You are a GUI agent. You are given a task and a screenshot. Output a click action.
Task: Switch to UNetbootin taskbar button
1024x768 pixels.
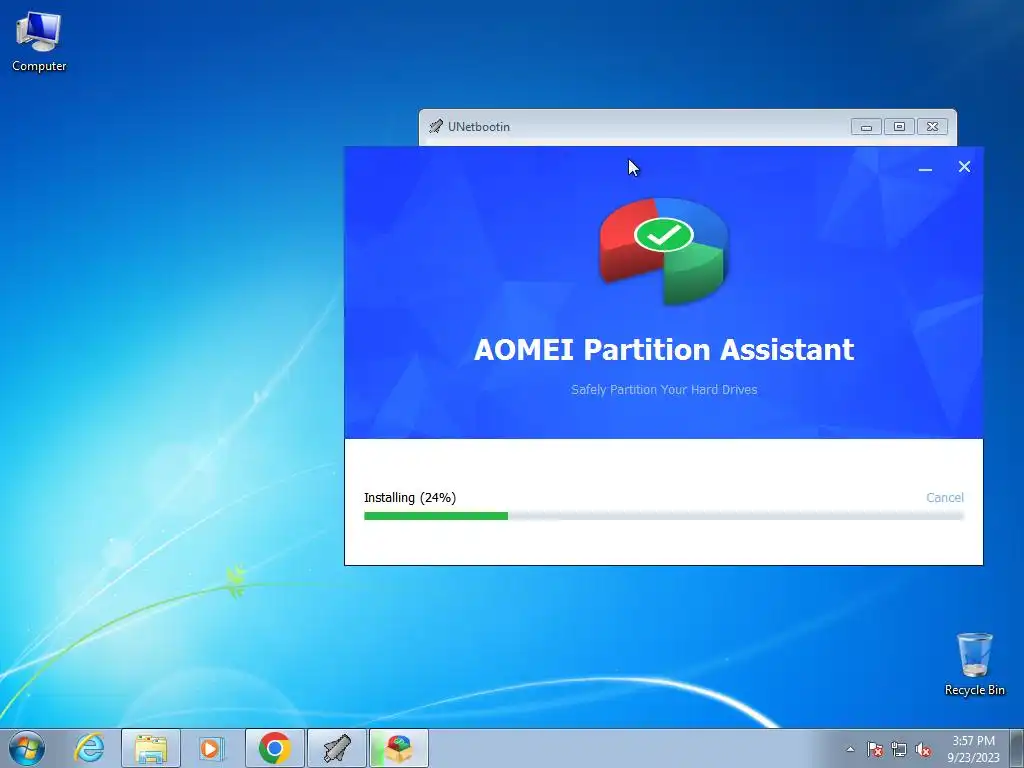tap(336, 748)
